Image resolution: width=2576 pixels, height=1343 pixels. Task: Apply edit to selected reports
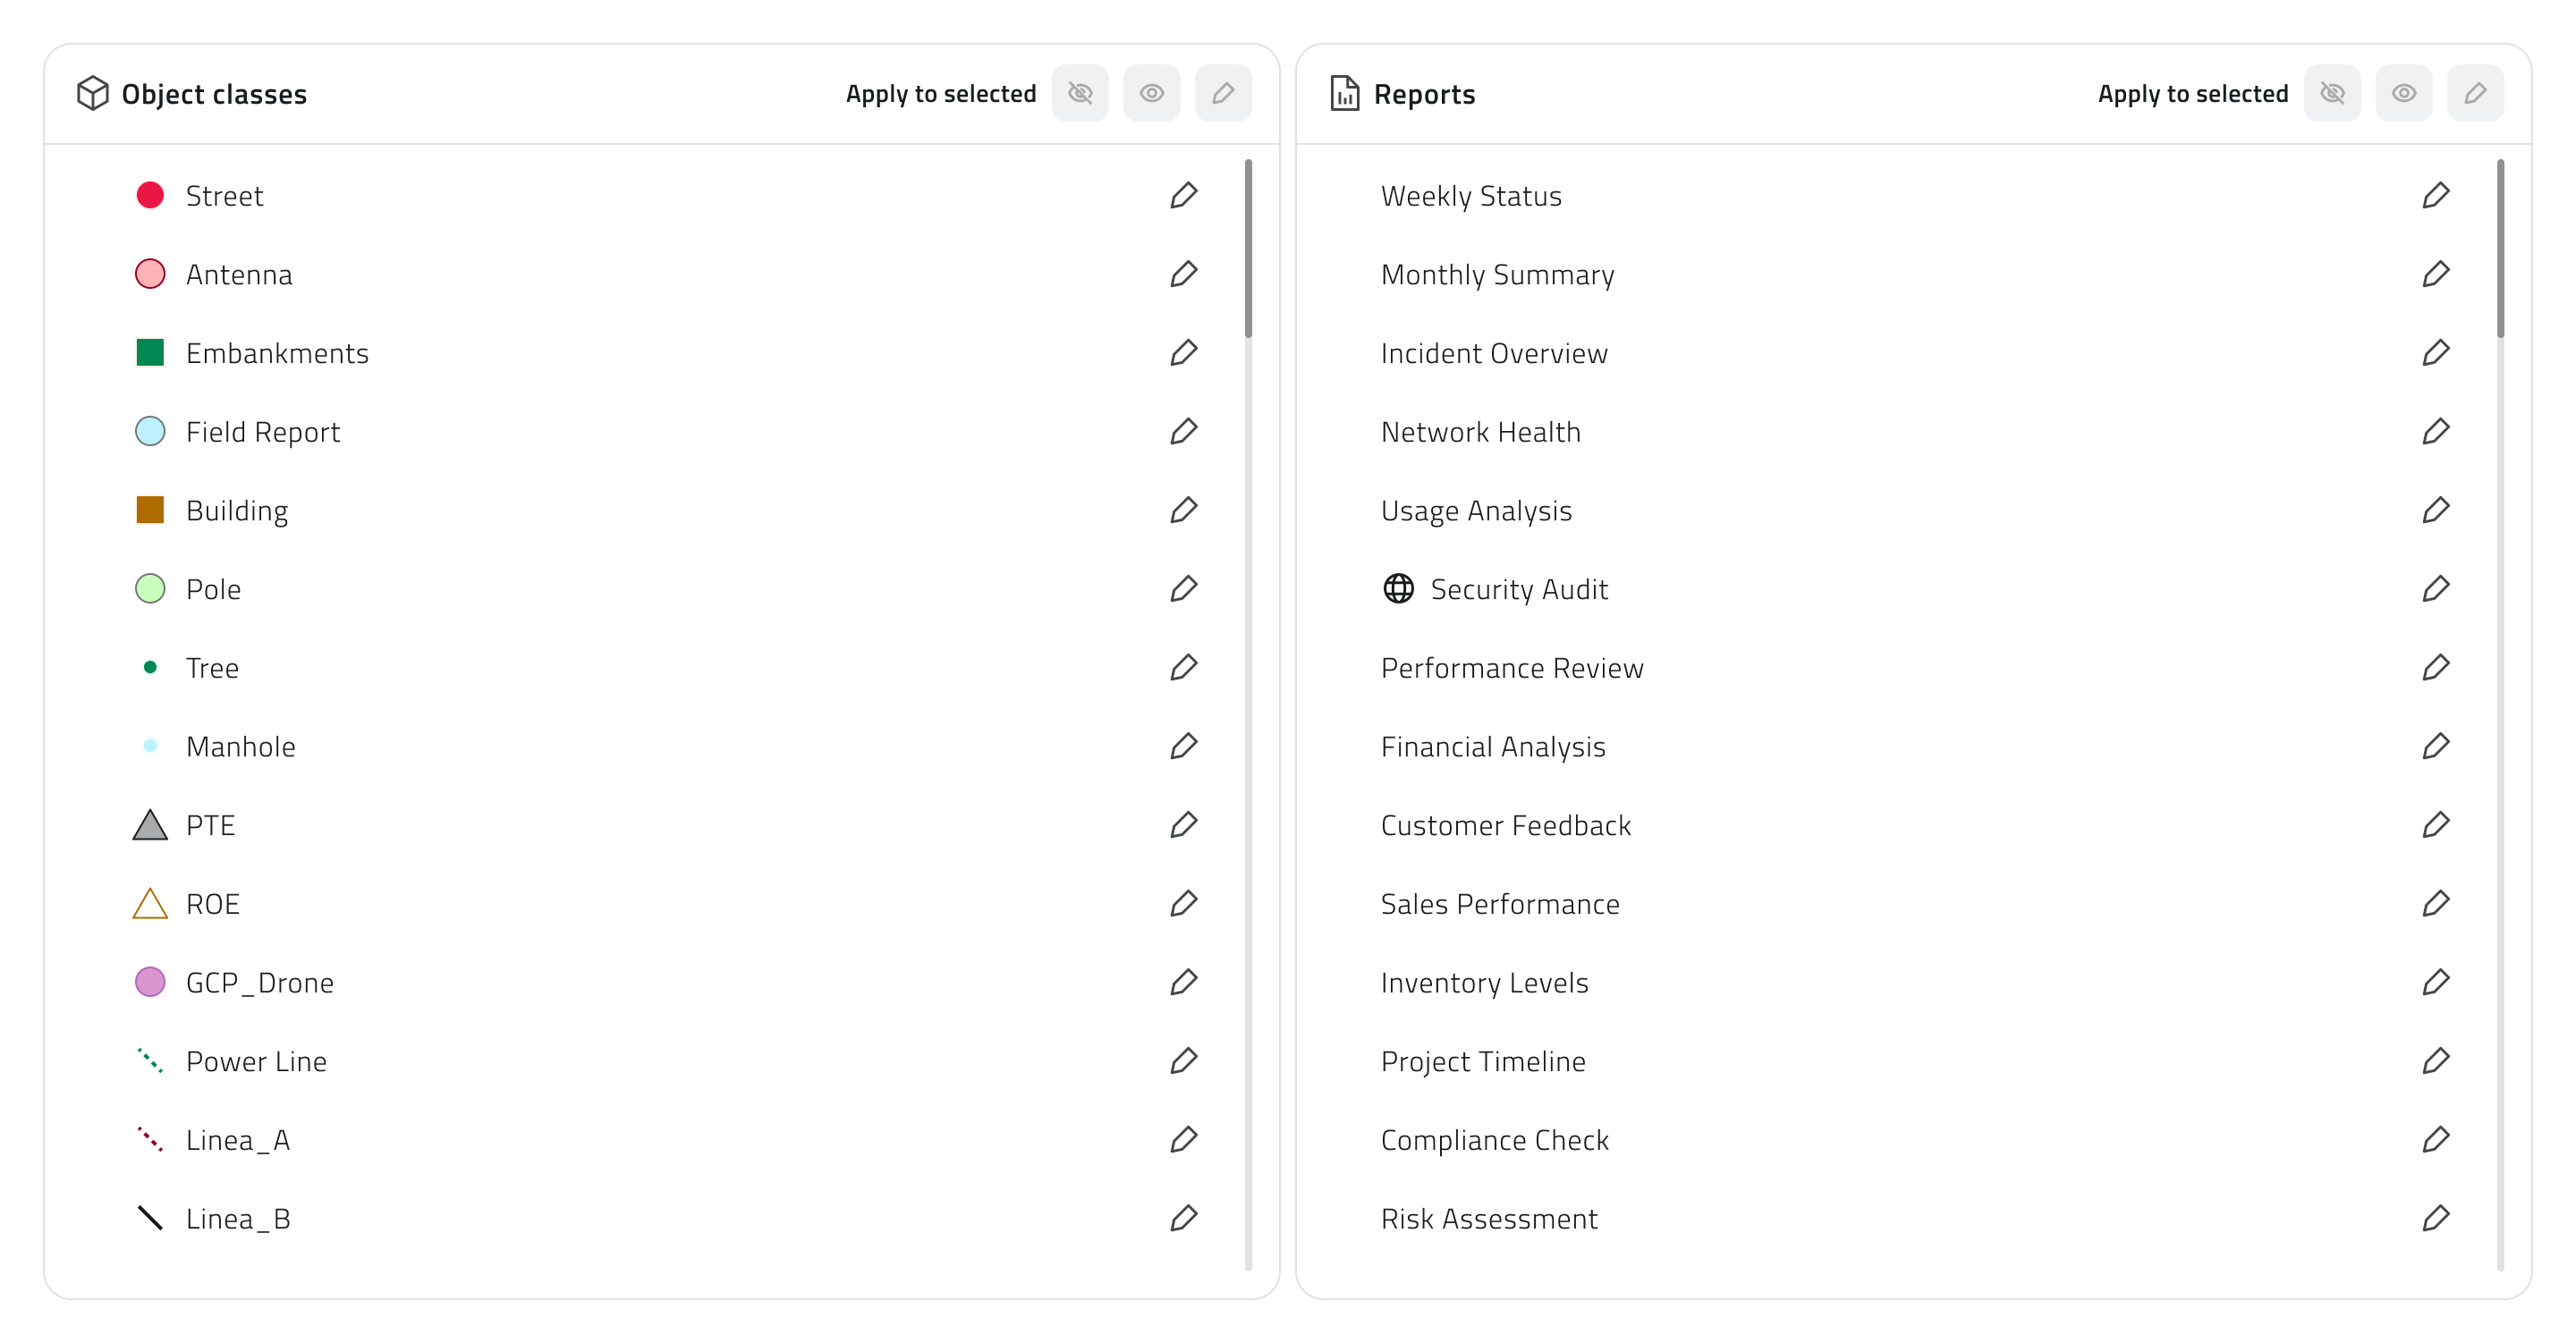tap(2475, 93)
